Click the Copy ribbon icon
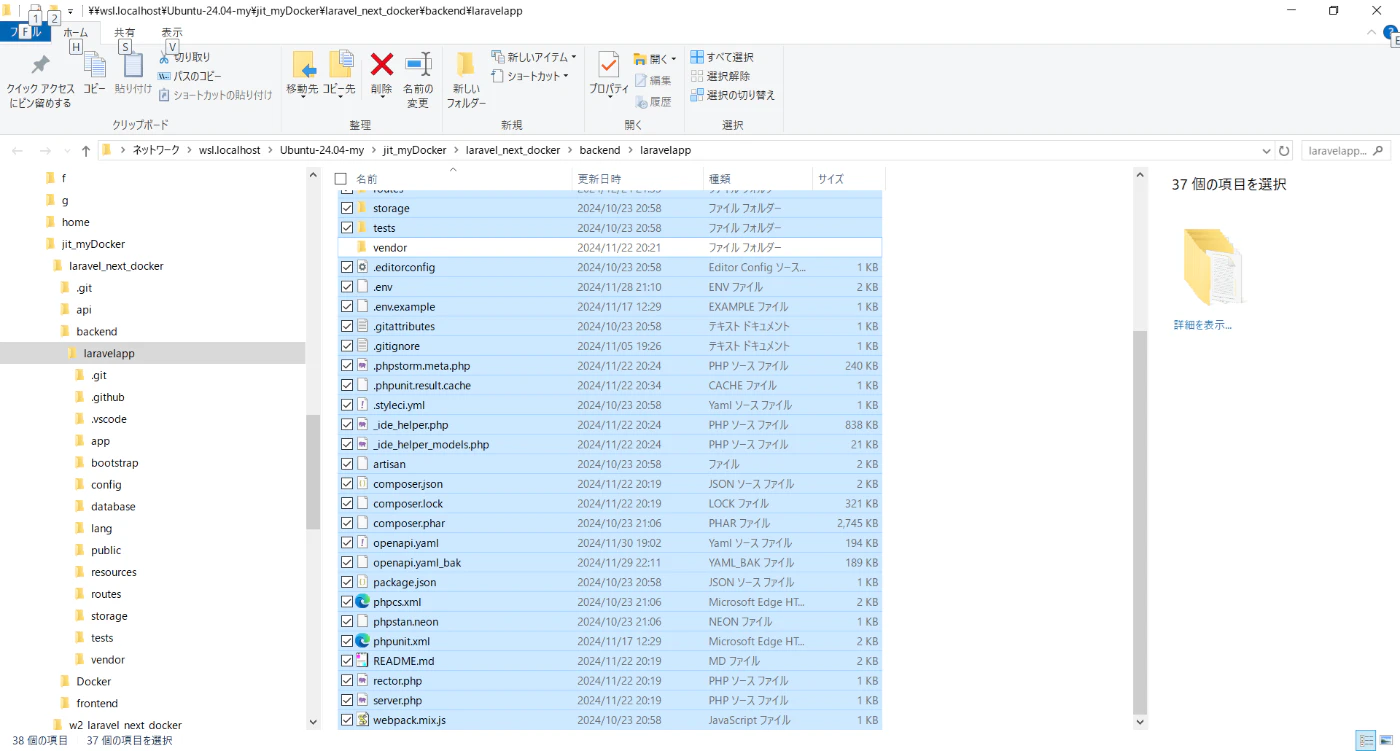Viewport: 1400px width, 751px height. pyautogui.click(x=94, y=66)
